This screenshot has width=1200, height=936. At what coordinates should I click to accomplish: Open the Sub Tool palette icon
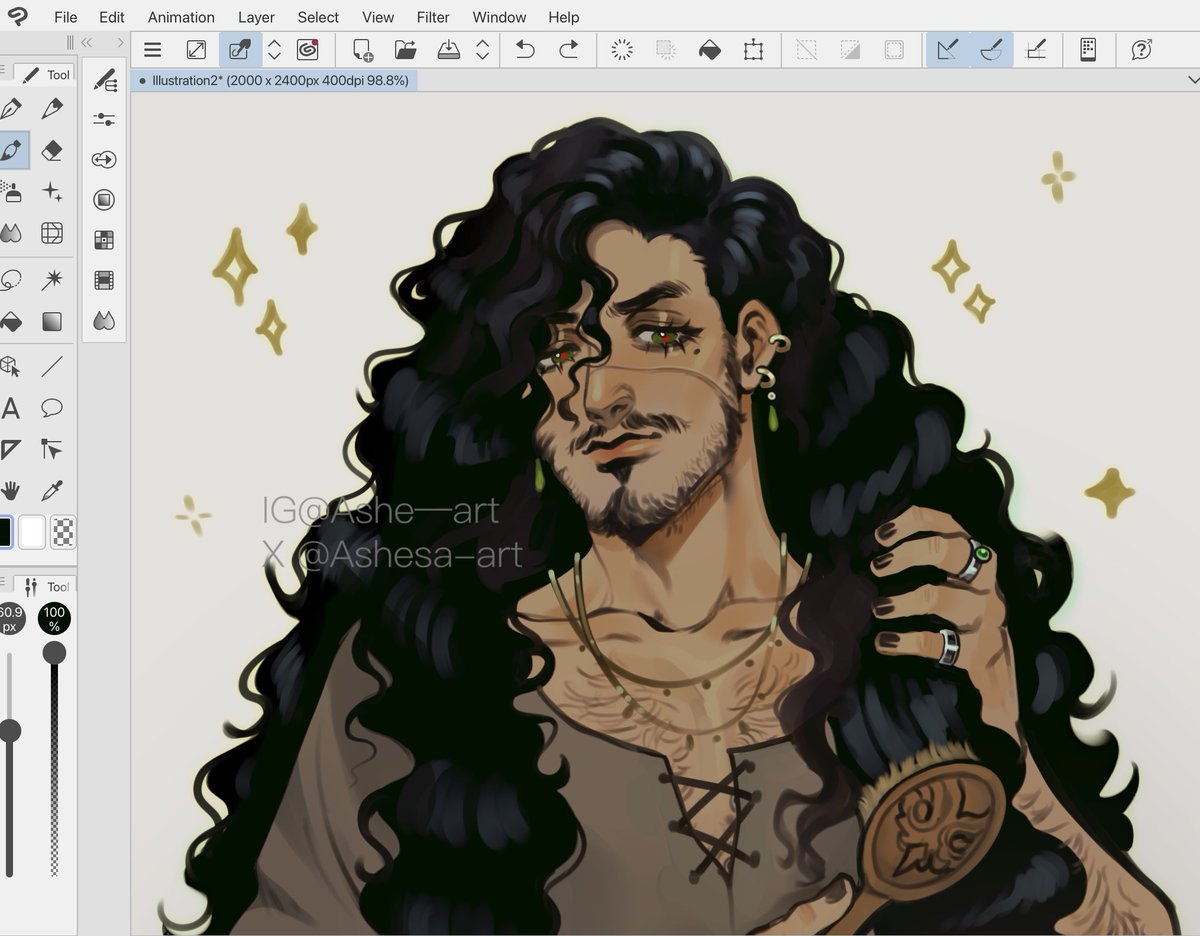coord(104,80)
